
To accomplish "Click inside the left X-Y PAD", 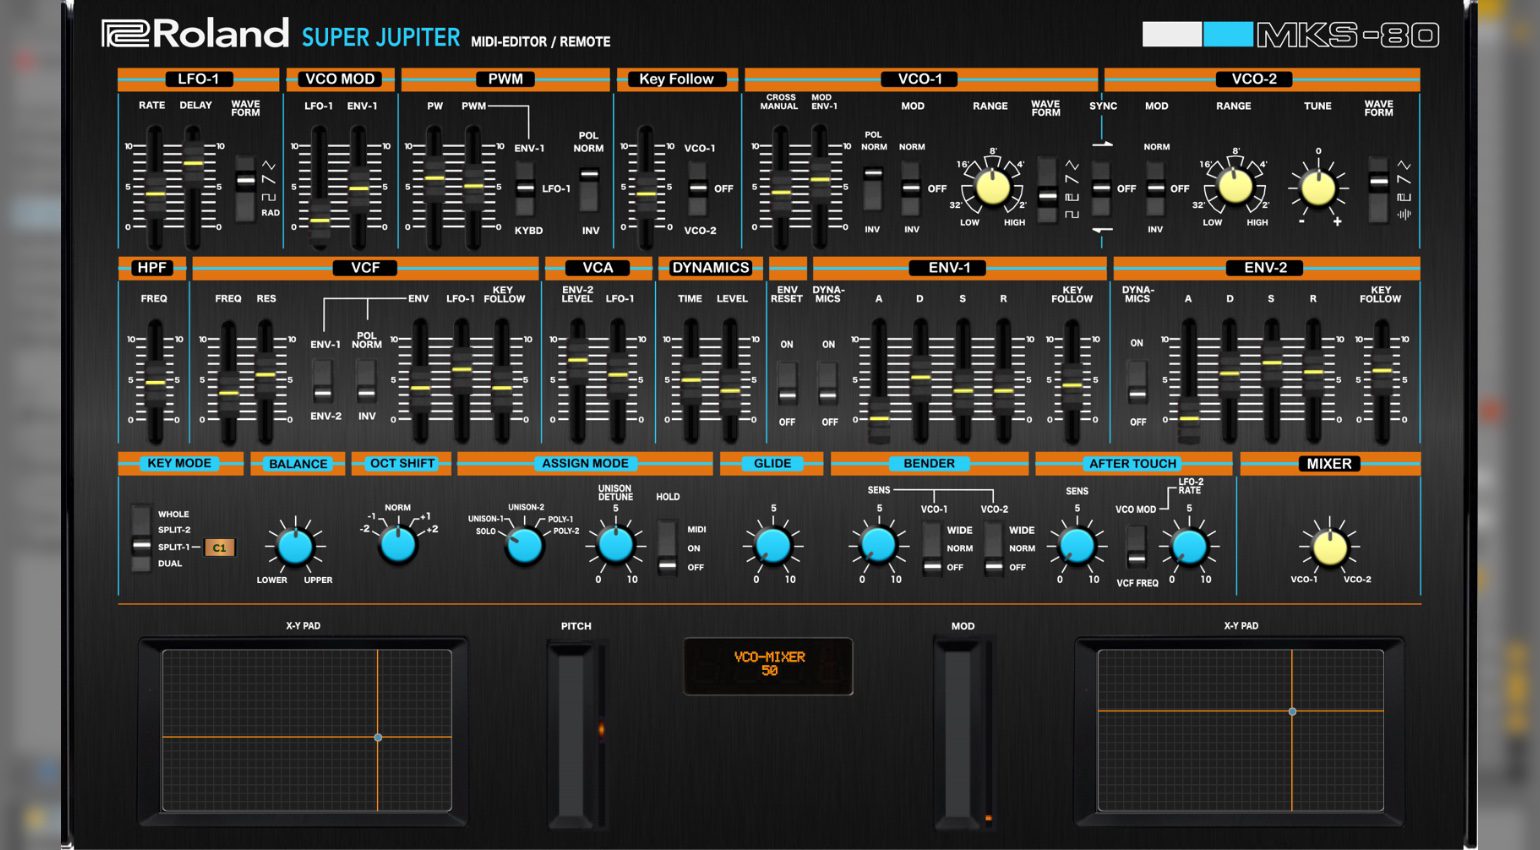I will pyautogui.click(x=306, y=730).
